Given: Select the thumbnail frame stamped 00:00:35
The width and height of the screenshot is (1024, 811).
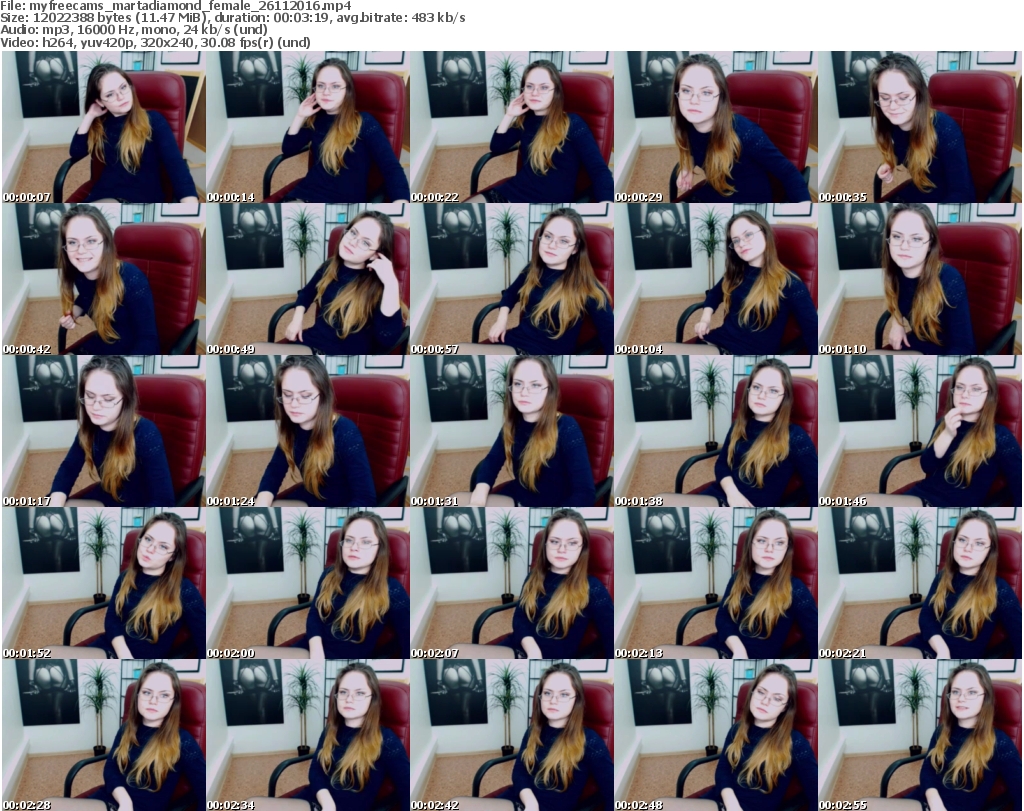Looking at the screenshot, I should pos(920,127).
